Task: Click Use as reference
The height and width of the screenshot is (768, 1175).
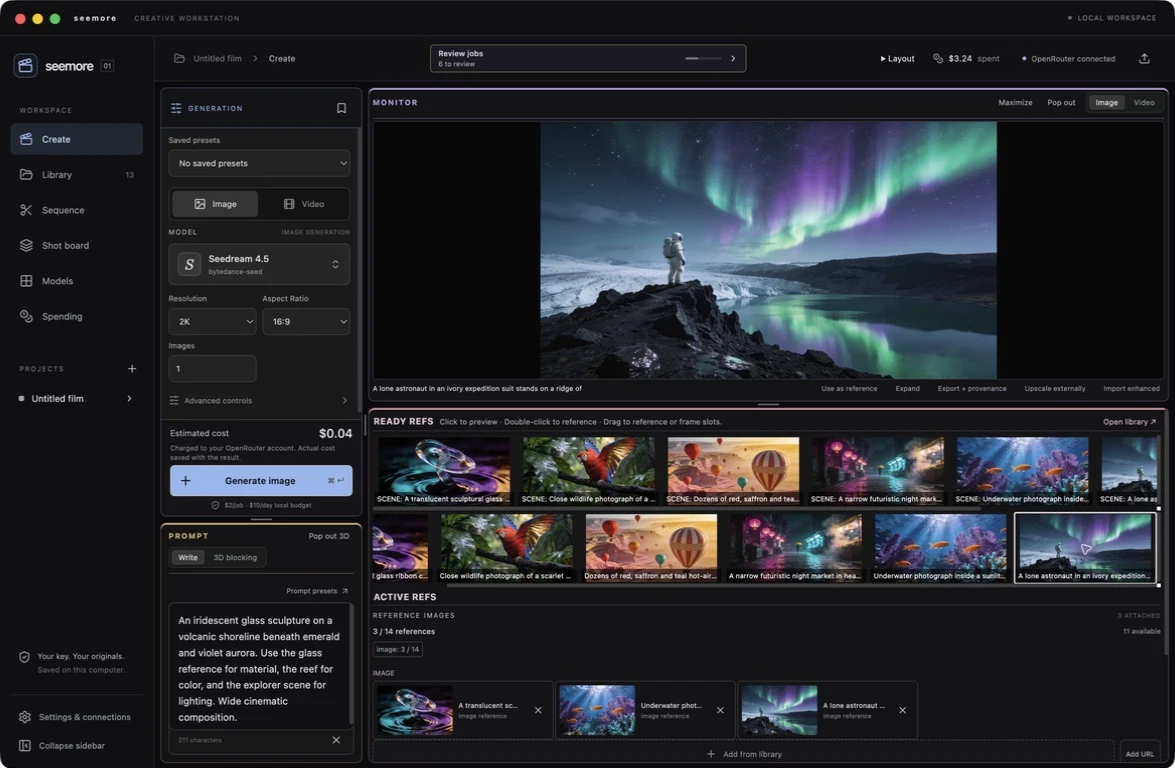Action: point(849,389)
